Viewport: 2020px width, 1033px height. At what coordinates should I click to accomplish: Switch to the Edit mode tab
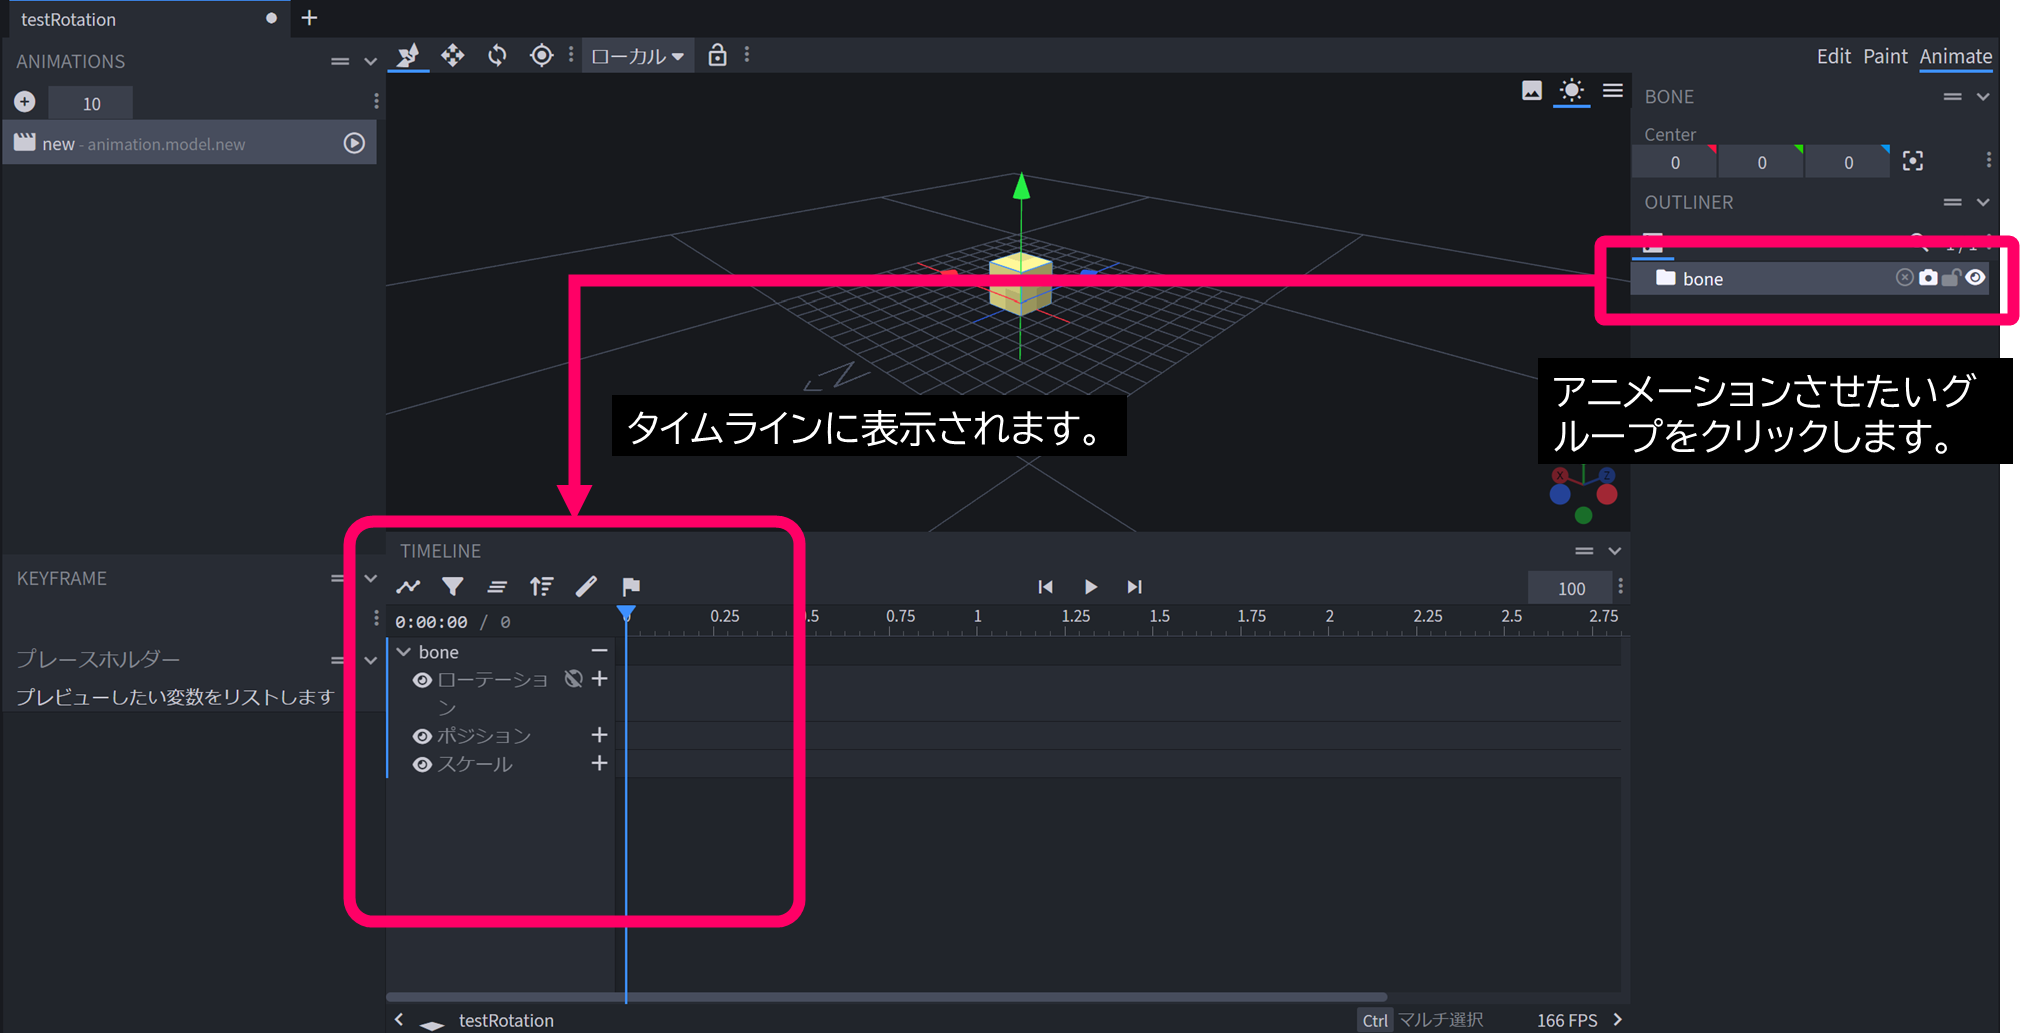click(x=1833, y=56)
